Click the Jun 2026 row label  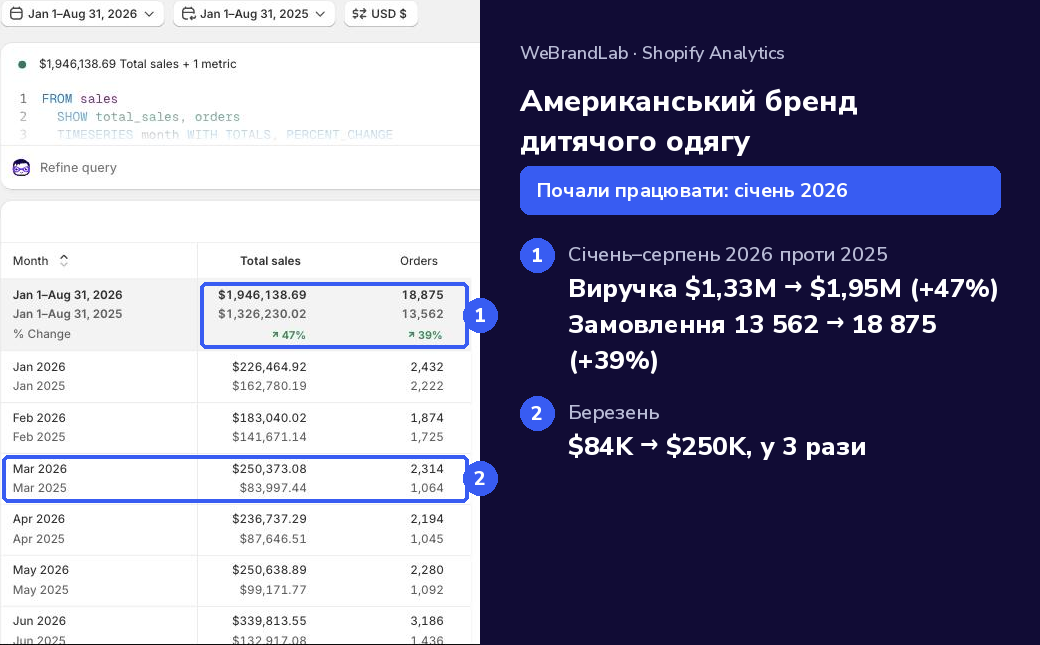coord(39,620)
